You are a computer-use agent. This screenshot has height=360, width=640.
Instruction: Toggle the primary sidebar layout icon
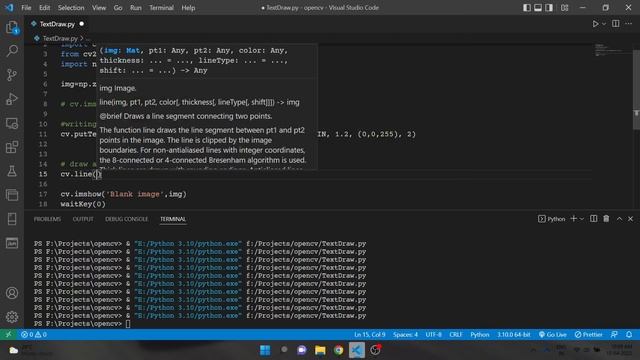point(527,8)
